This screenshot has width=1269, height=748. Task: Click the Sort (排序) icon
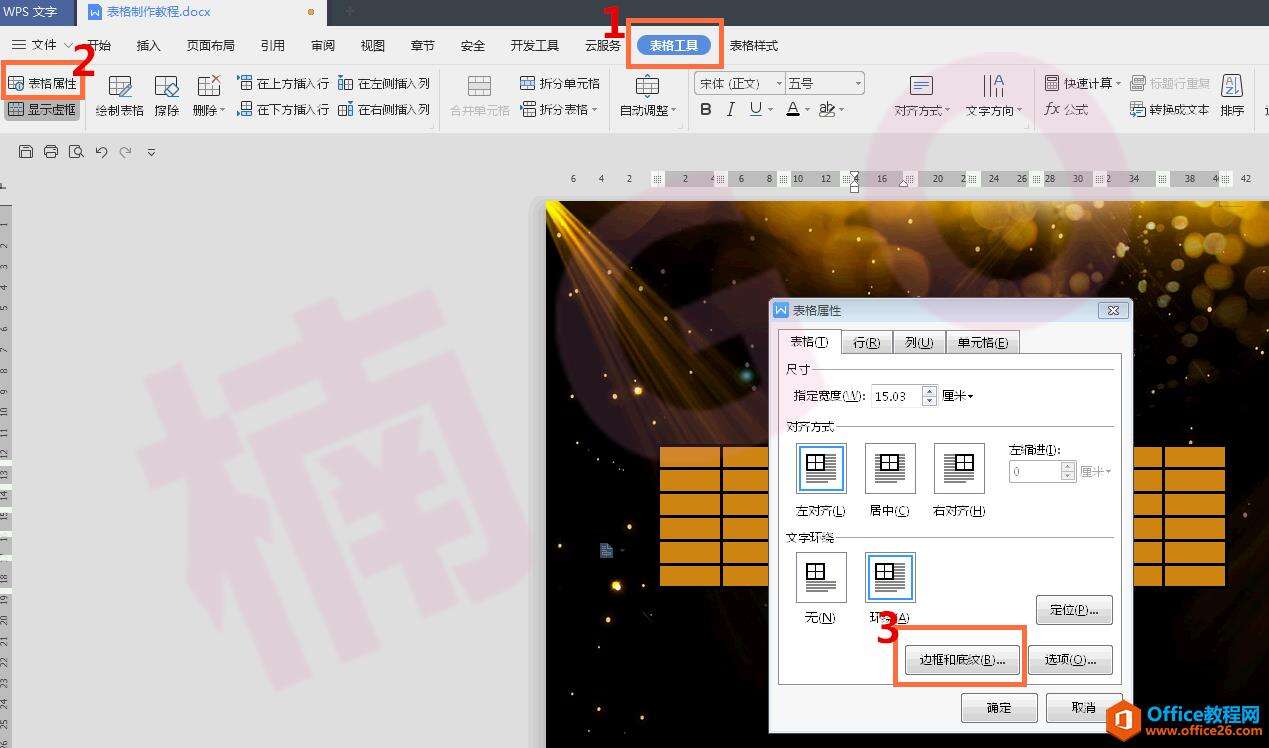(x=1232, y=96)
